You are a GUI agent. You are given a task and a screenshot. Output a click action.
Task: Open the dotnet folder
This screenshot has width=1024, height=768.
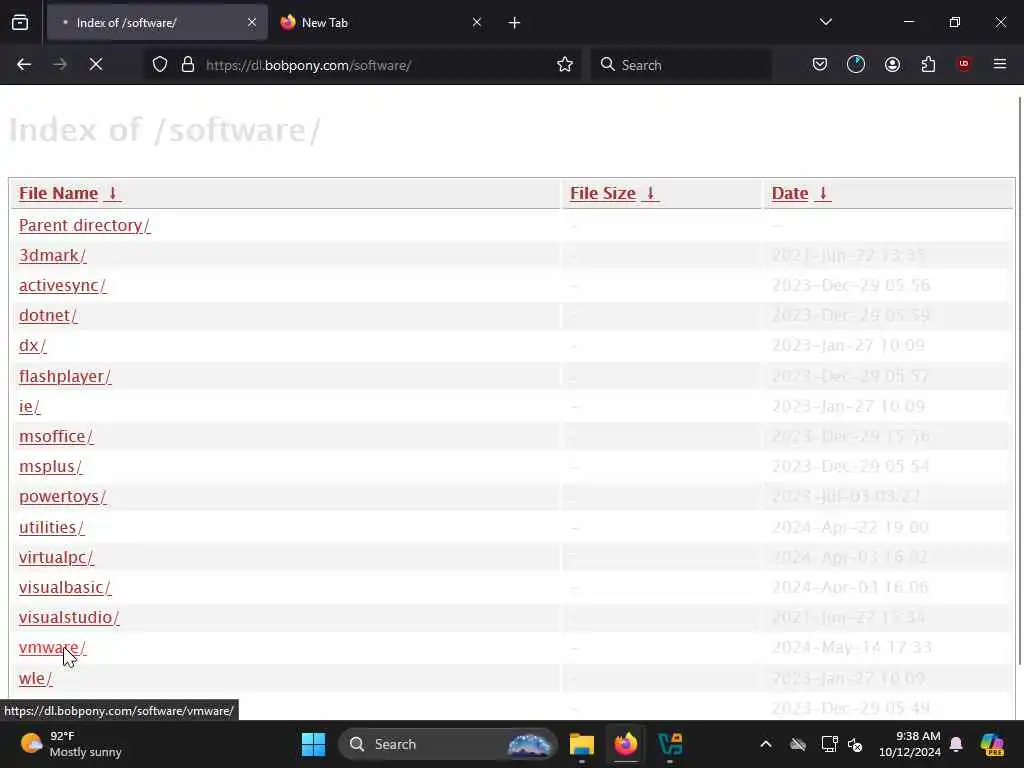pos(48,315)
